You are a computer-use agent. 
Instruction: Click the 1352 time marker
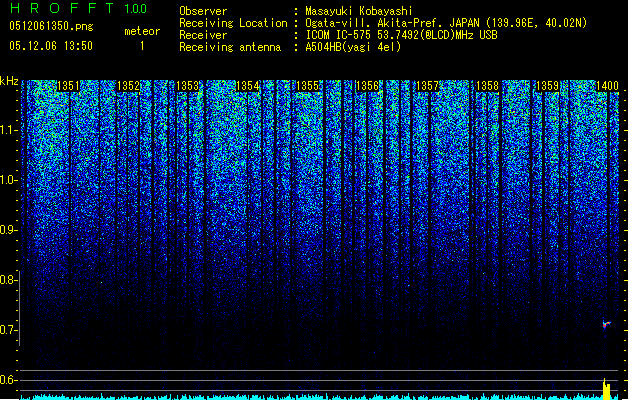click(x=128, y=86)
